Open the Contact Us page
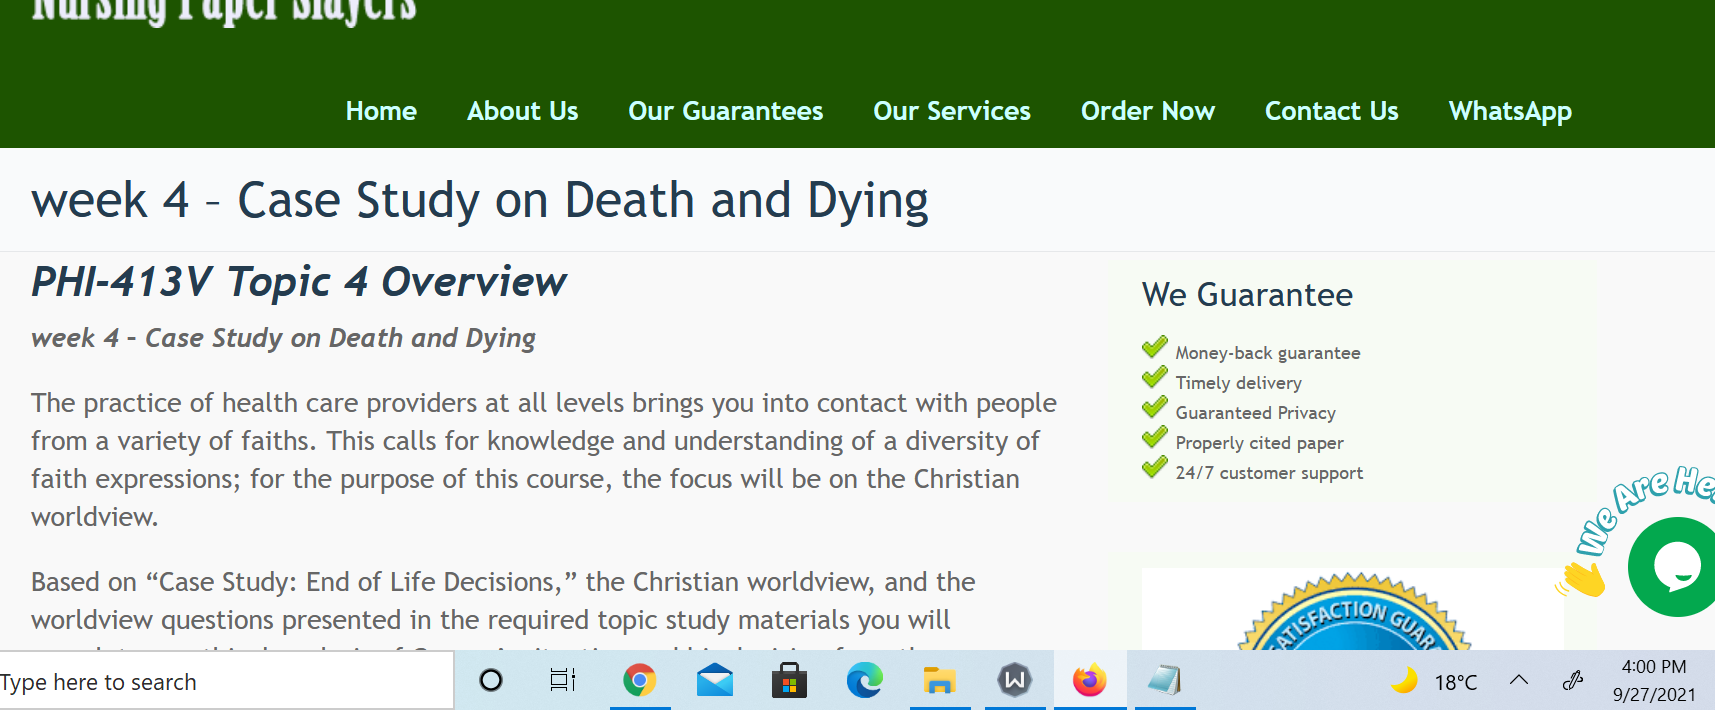1715x710 pixels. coord(1332,111)
